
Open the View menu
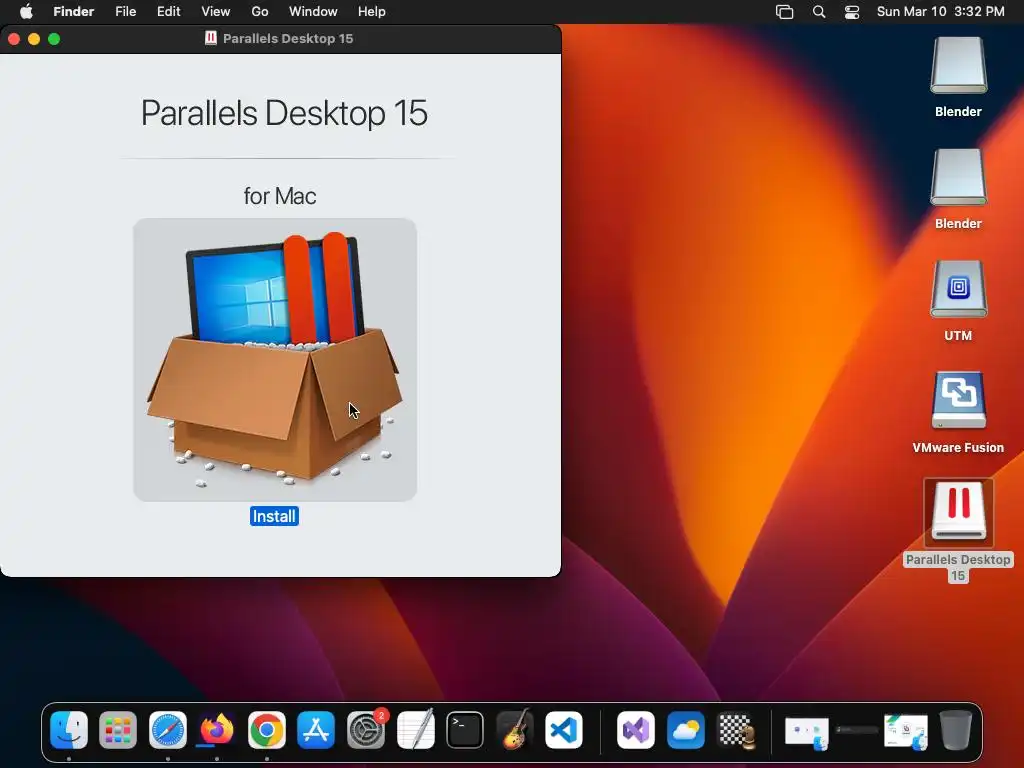[216, 12]
